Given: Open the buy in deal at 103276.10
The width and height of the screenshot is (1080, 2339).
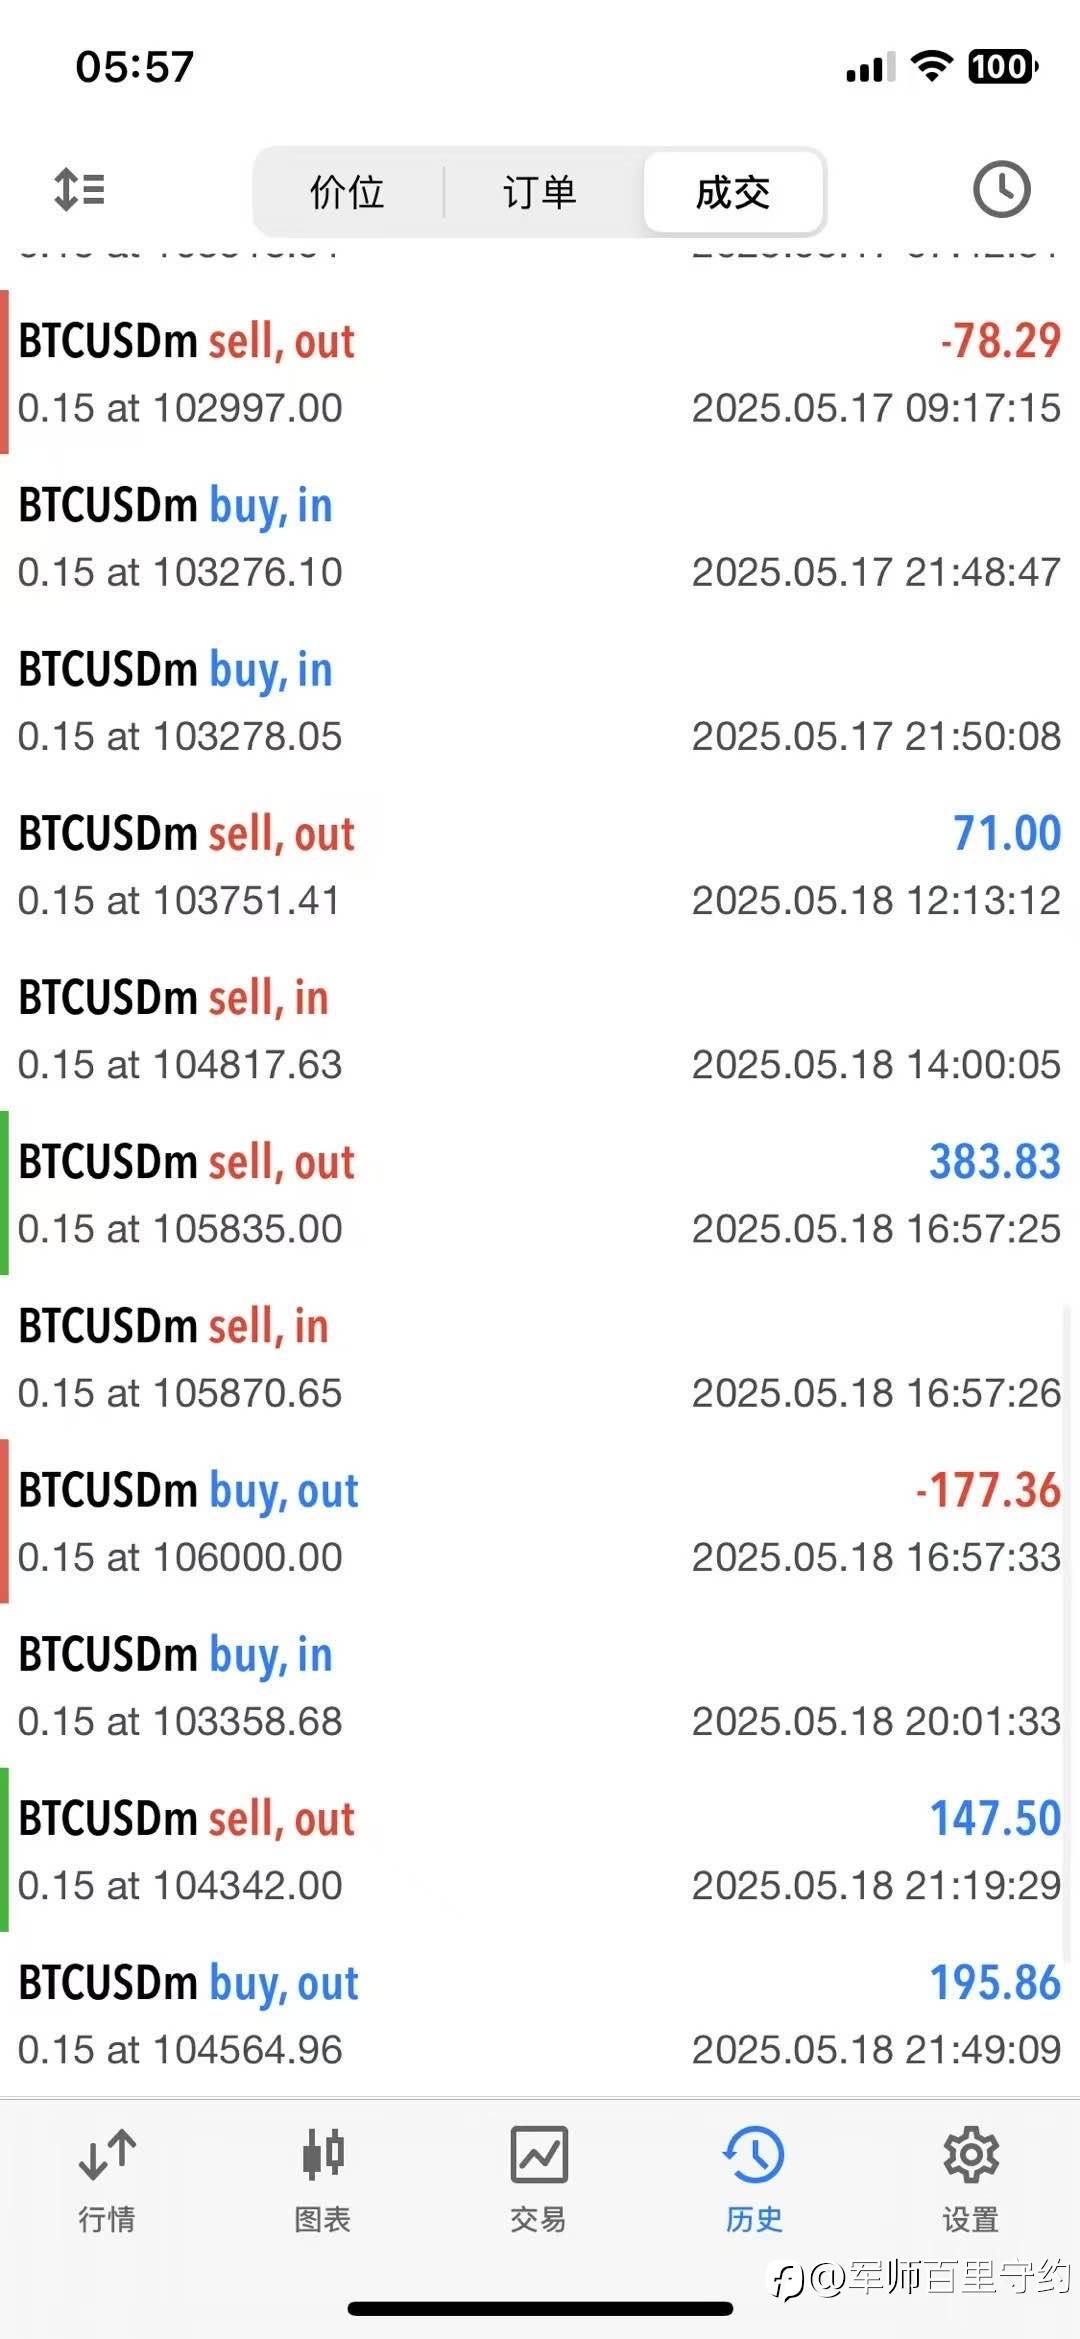Looking at the screenshot, I should (x=540, y=537).
